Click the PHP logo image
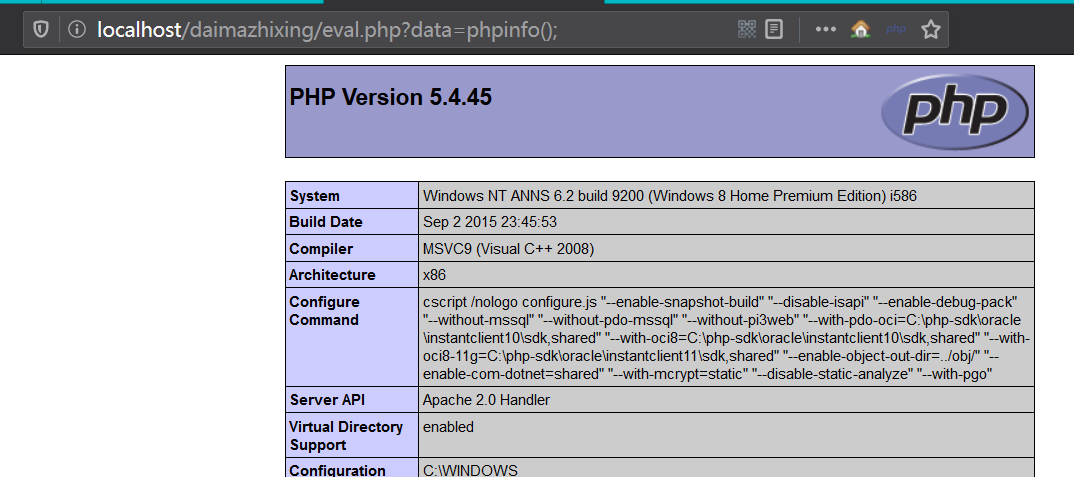The width and height of the screenshot is (1074, 477). (x=954, y=112)
